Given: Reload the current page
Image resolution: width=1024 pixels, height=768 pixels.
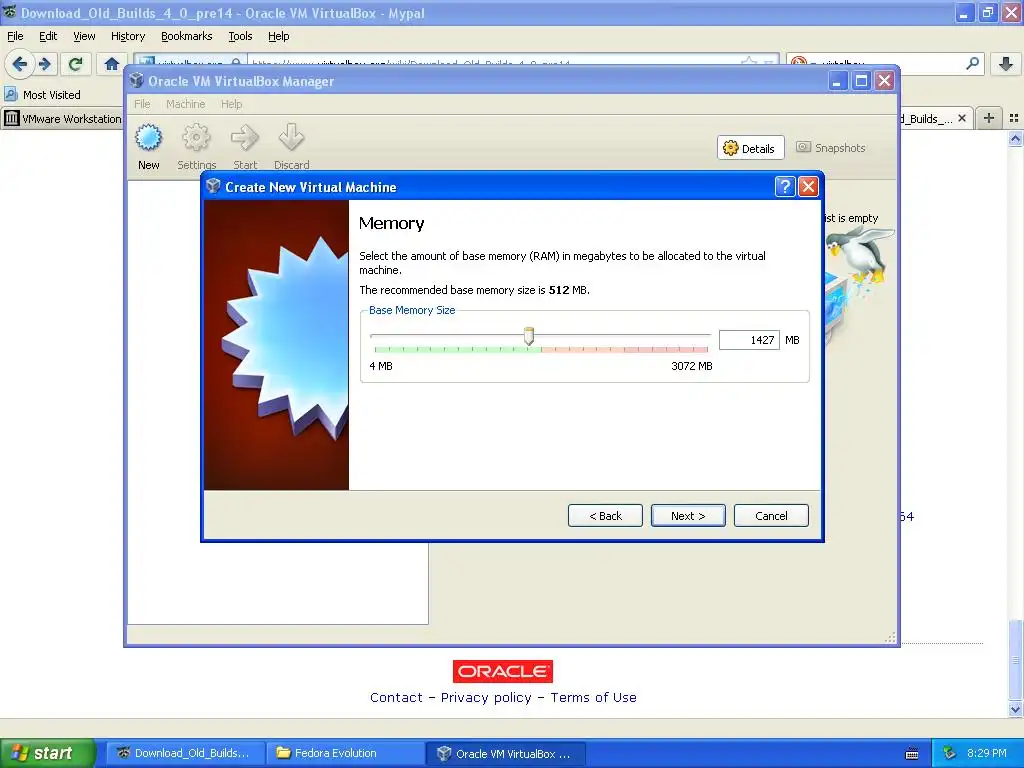Looking at the screenshot, I should click(x=76, y=64).
